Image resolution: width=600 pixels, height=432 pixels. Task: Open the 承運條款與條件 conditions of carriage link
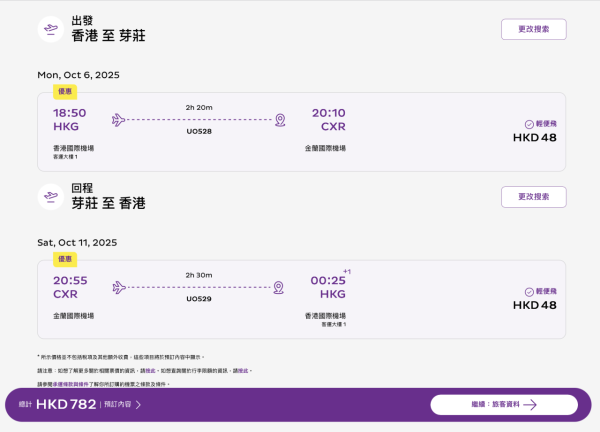[x=70, y=384]
